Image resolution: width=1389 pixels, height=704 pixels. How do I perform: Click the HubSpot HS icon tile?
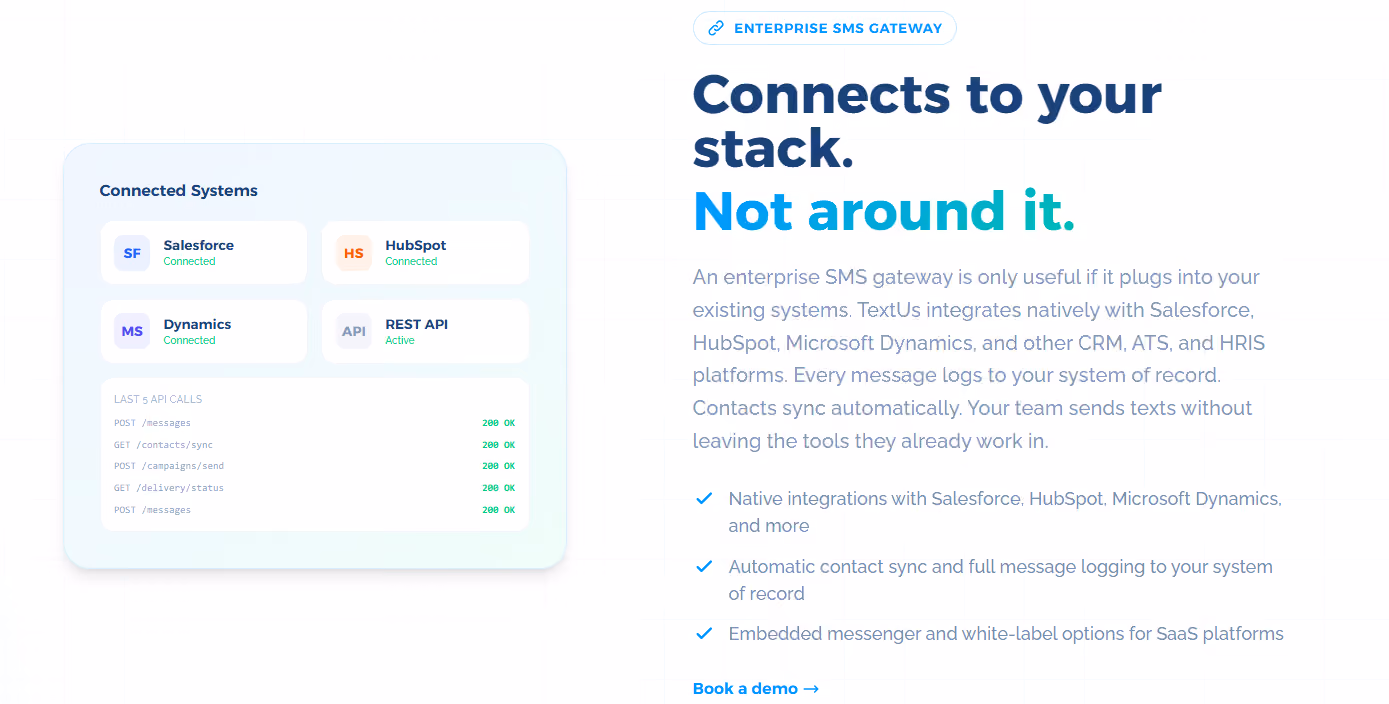click(354, 253)
